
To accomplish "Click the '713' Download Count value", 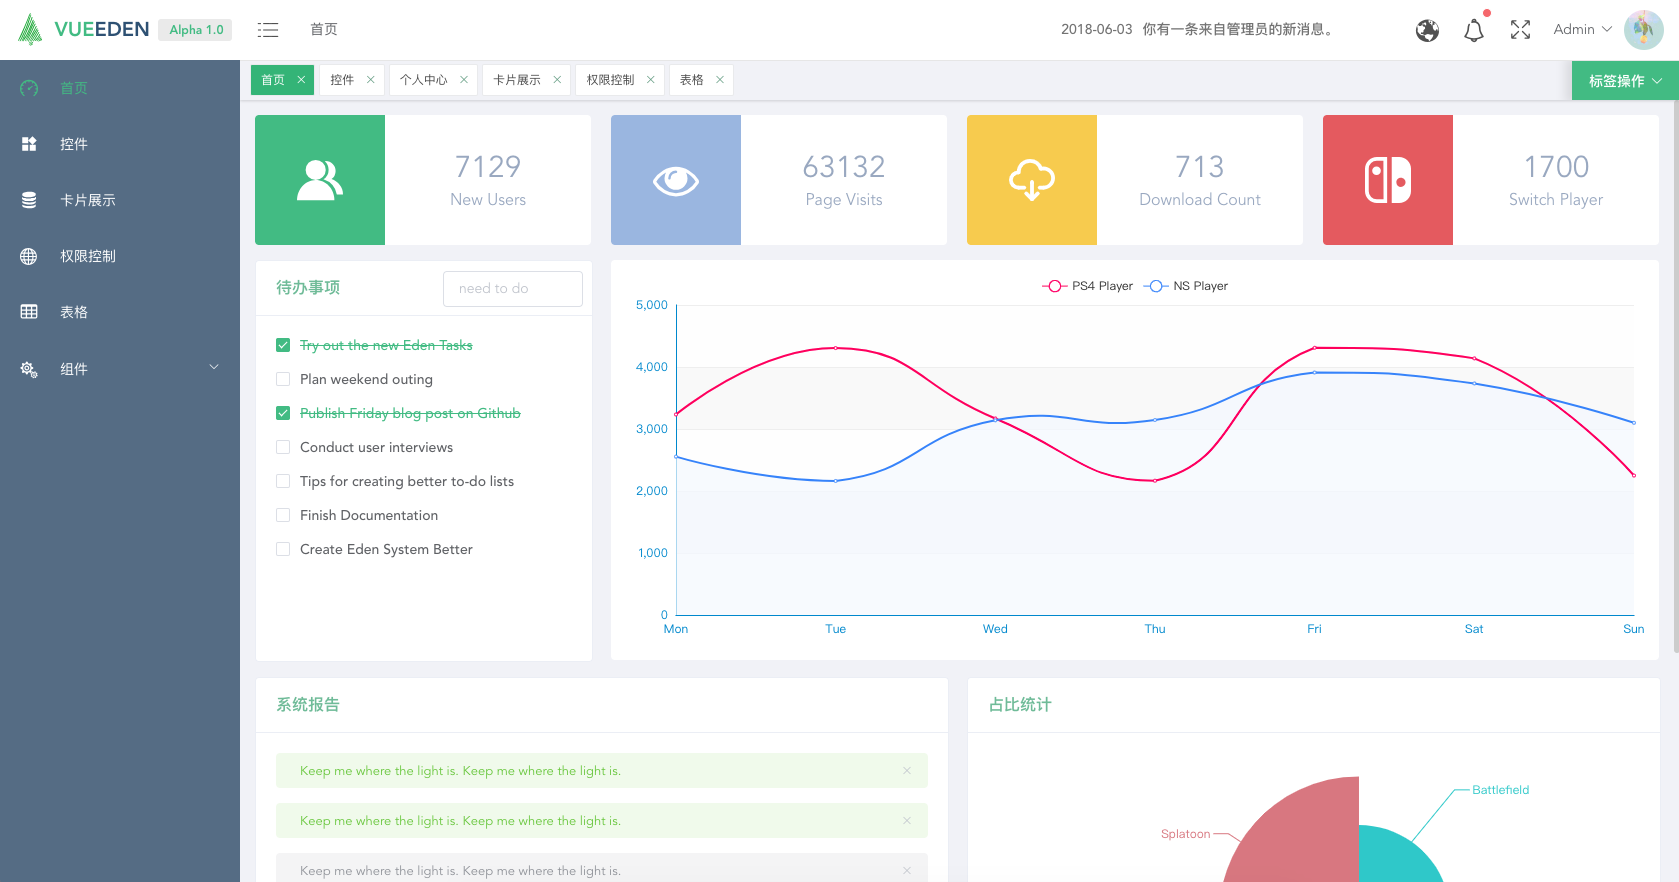I will 1200,166.
